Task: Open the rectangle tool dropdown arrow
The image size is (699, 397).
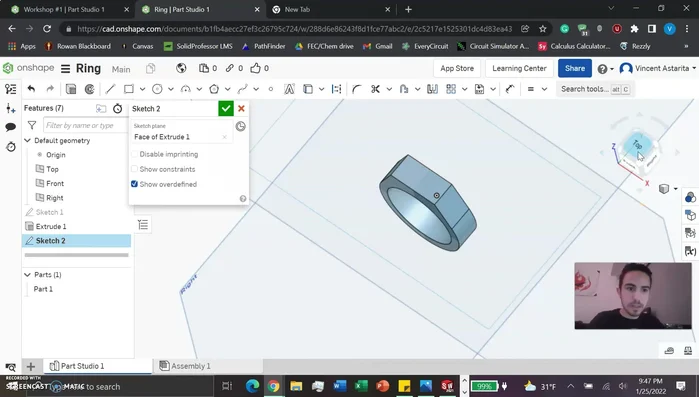Action: [x=142, y=89]
